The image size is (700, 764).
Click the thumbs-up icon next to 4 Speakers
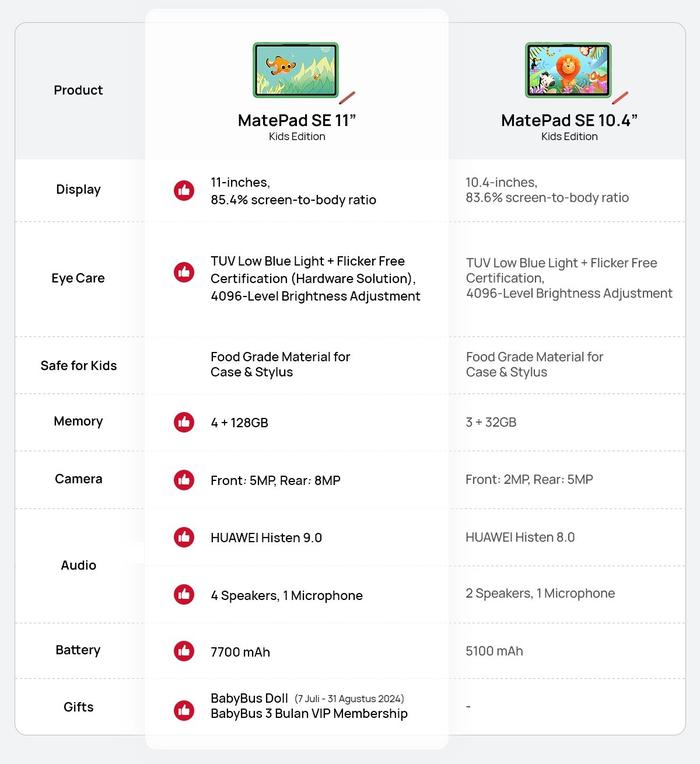click(184, 594)
